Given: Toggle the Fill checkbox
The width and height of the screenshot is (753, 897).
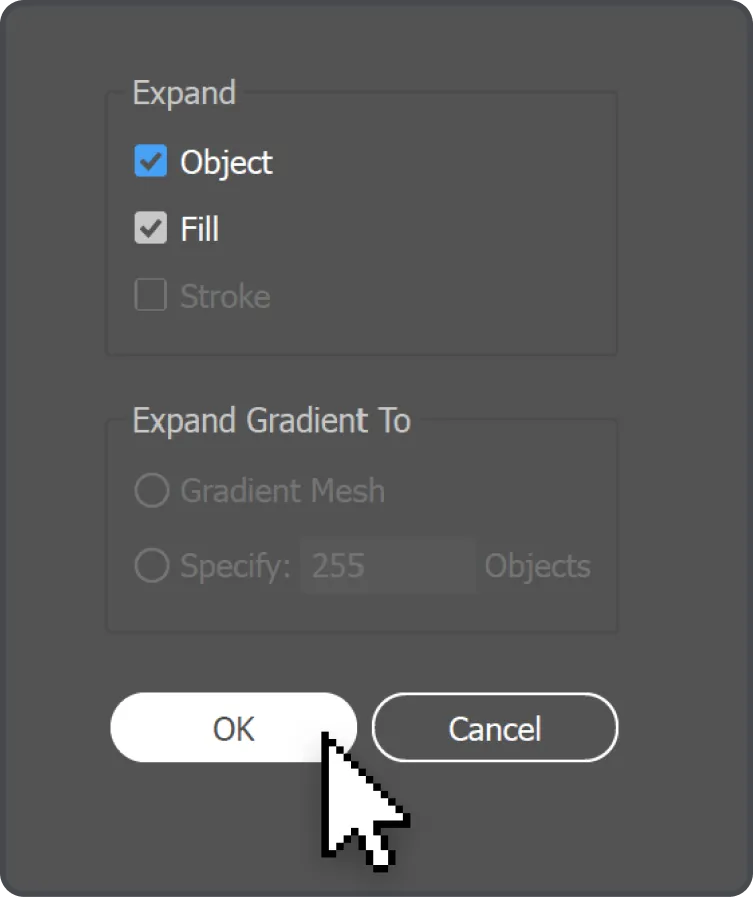Looking at the screenshot, I should pos(150,228).
